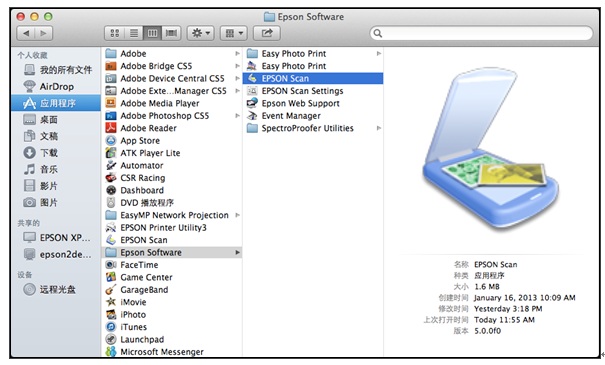The image size is (605, 365).
Task: Expand the Epson Software folder arrow
Action: 237,252
